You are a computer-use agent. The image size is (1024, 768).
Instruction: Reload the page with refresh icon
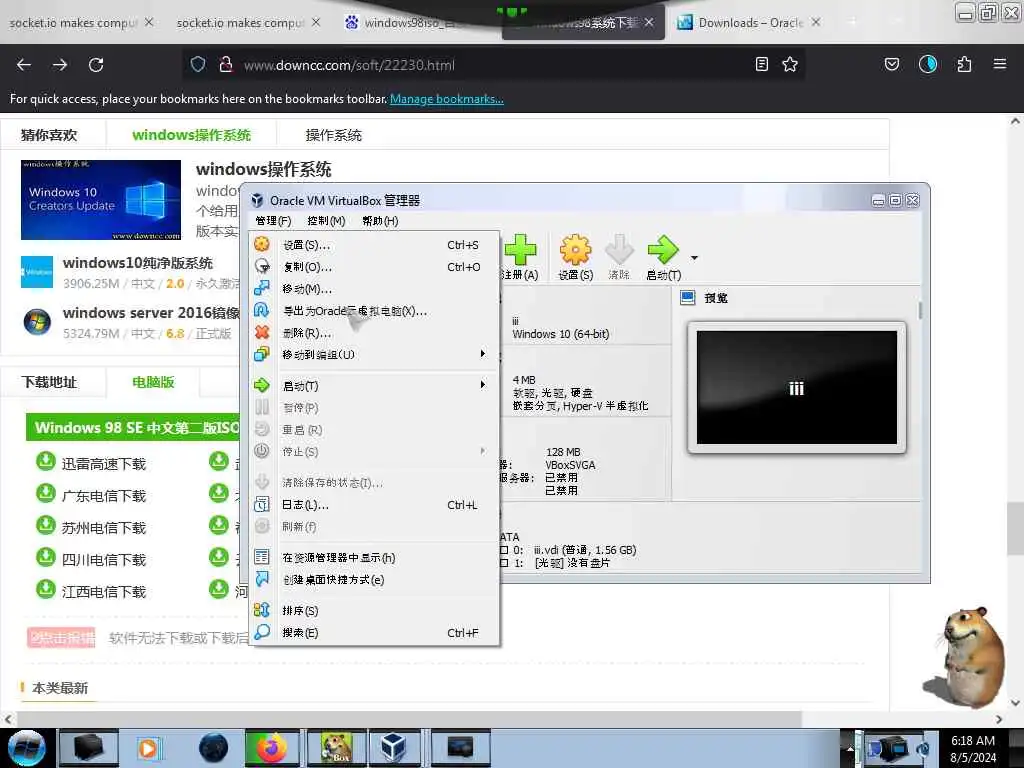pos(96,65)
